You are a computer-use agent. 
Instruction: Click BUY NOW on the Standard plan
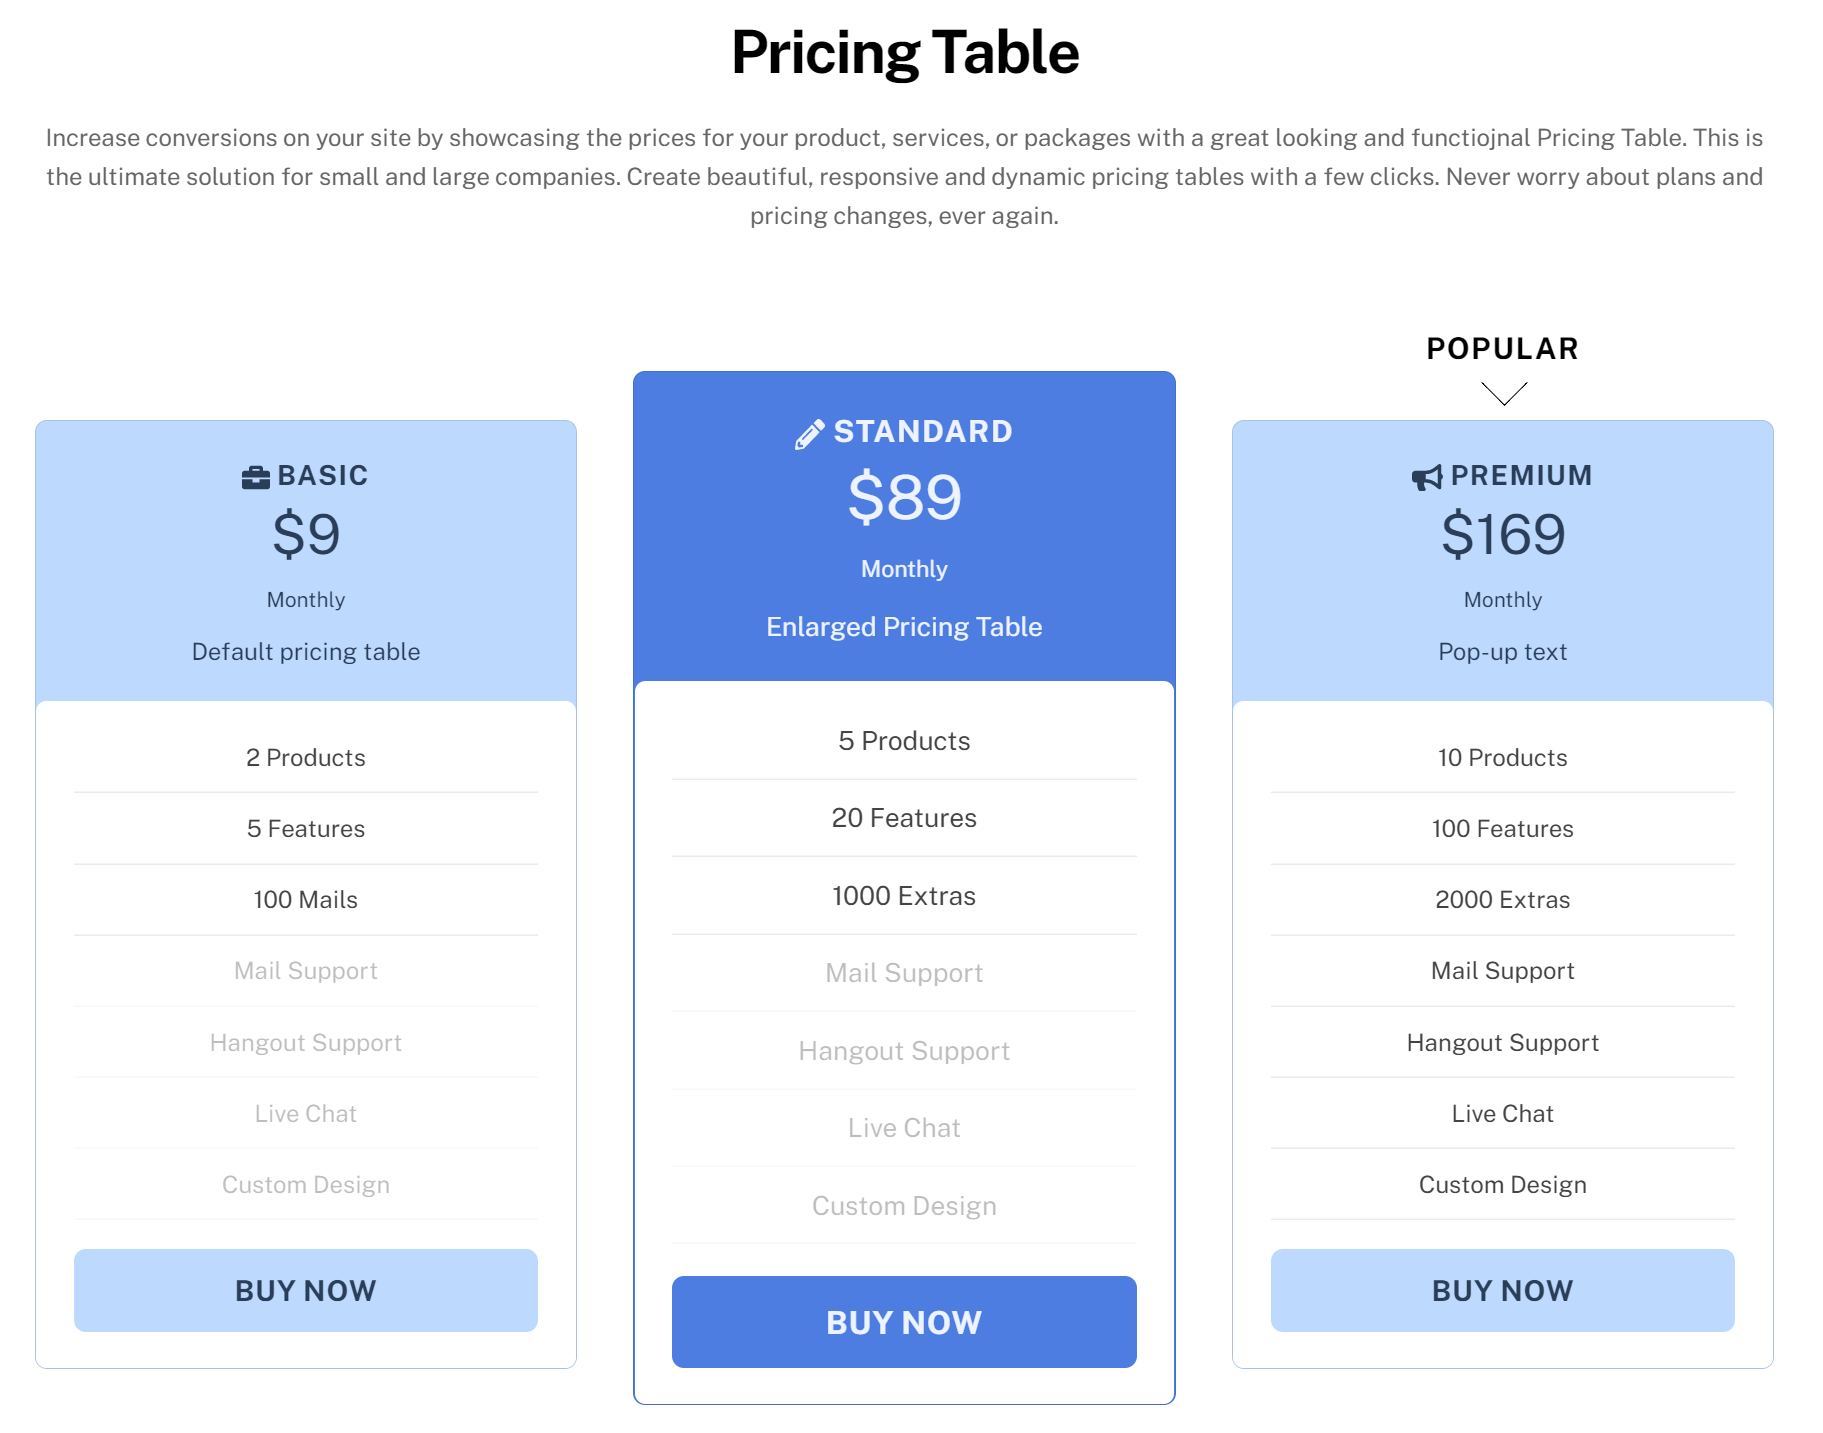(904, 1322)
